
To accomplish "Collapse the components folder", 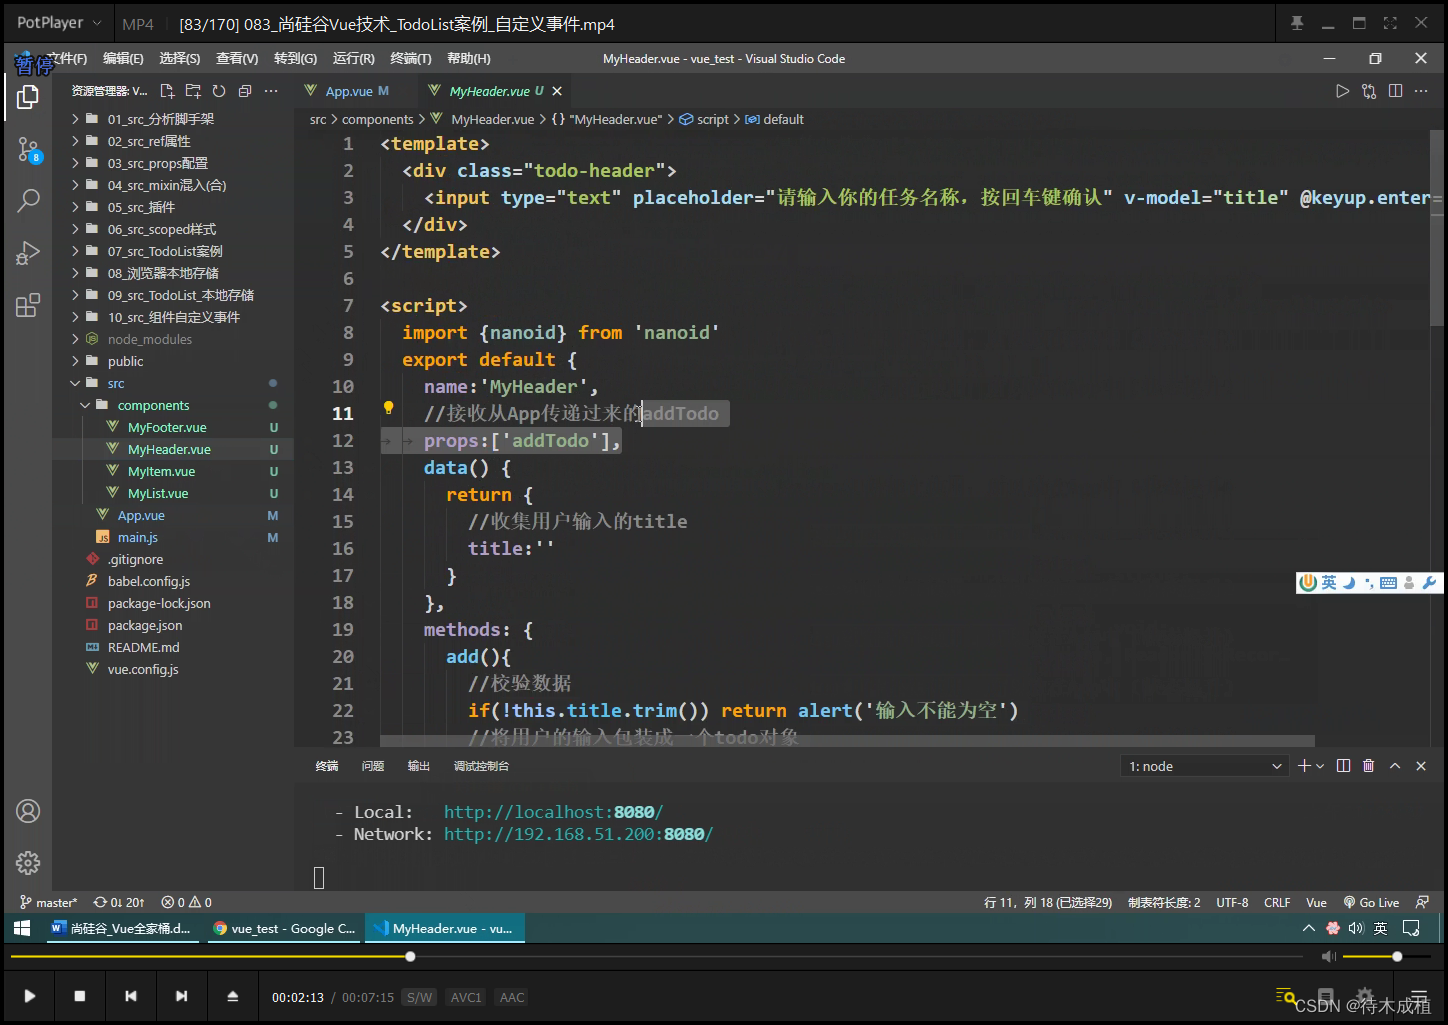I will point(152,405).
